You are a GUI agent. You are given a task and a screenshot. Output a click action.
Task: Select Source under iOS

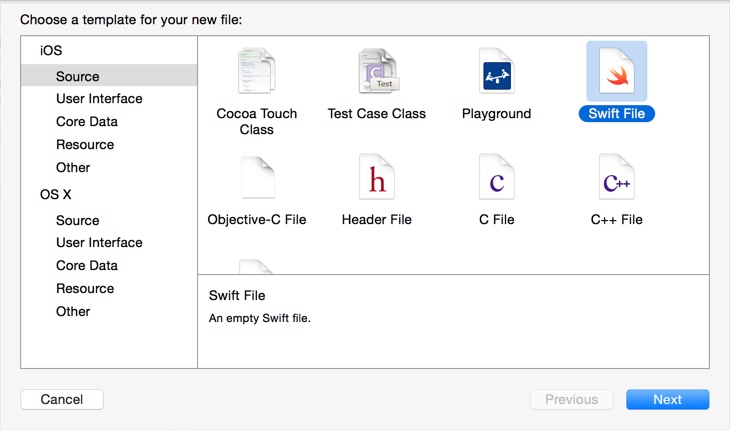point(109,75)
